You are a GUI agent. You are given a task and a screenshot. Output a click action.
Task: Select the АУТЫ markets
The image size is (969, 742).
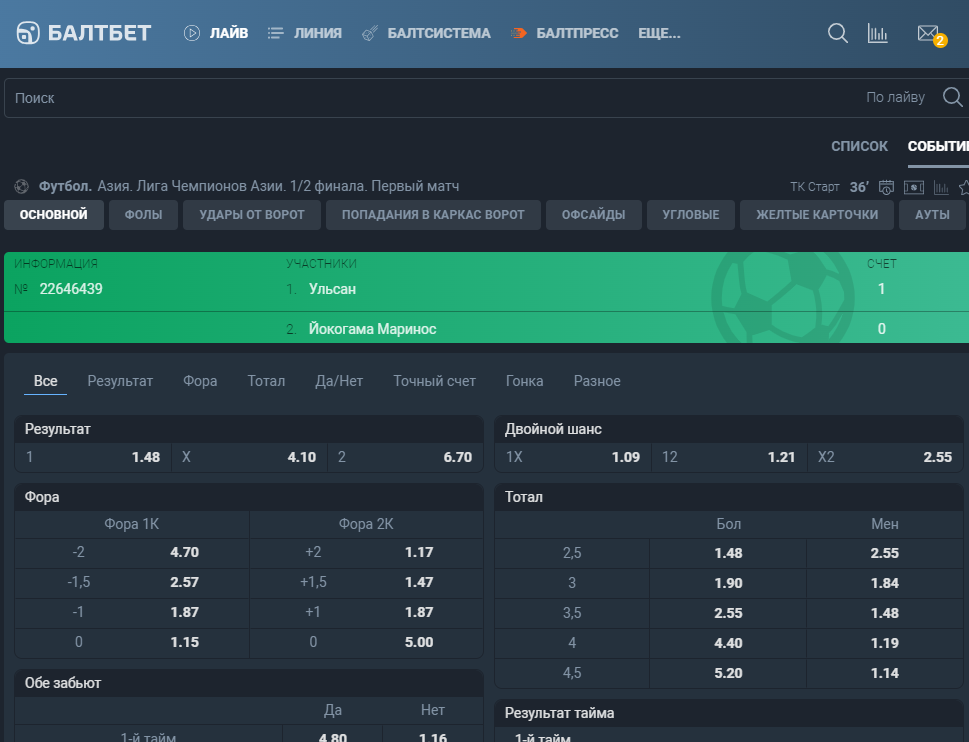tap(932, 215)
